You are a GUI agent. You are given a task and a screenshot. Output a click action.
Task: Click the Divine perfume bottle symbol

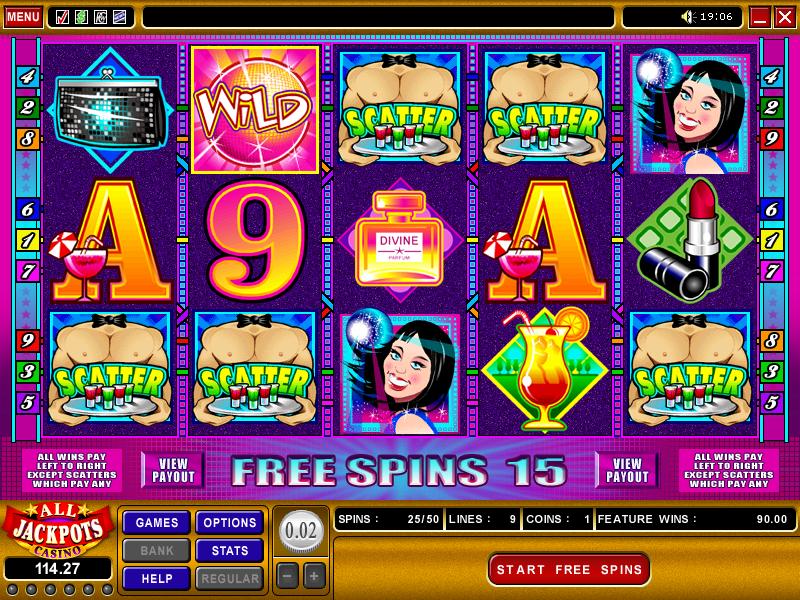point(400,240)
